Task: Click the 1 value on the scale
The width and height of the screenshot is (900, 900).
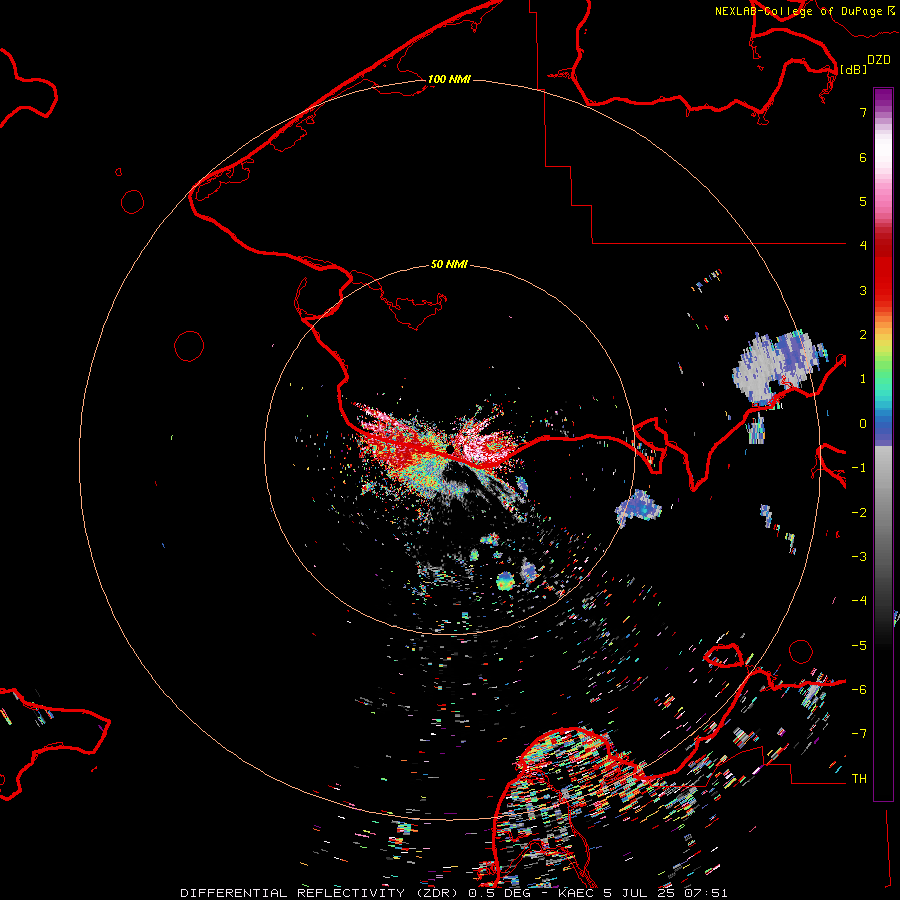Action: tap(863, 379)
